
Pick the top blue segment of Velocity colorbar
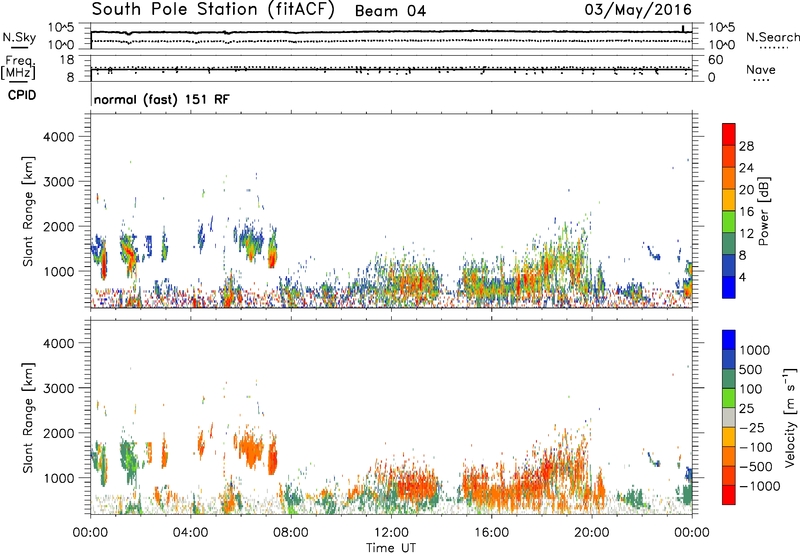729,340
